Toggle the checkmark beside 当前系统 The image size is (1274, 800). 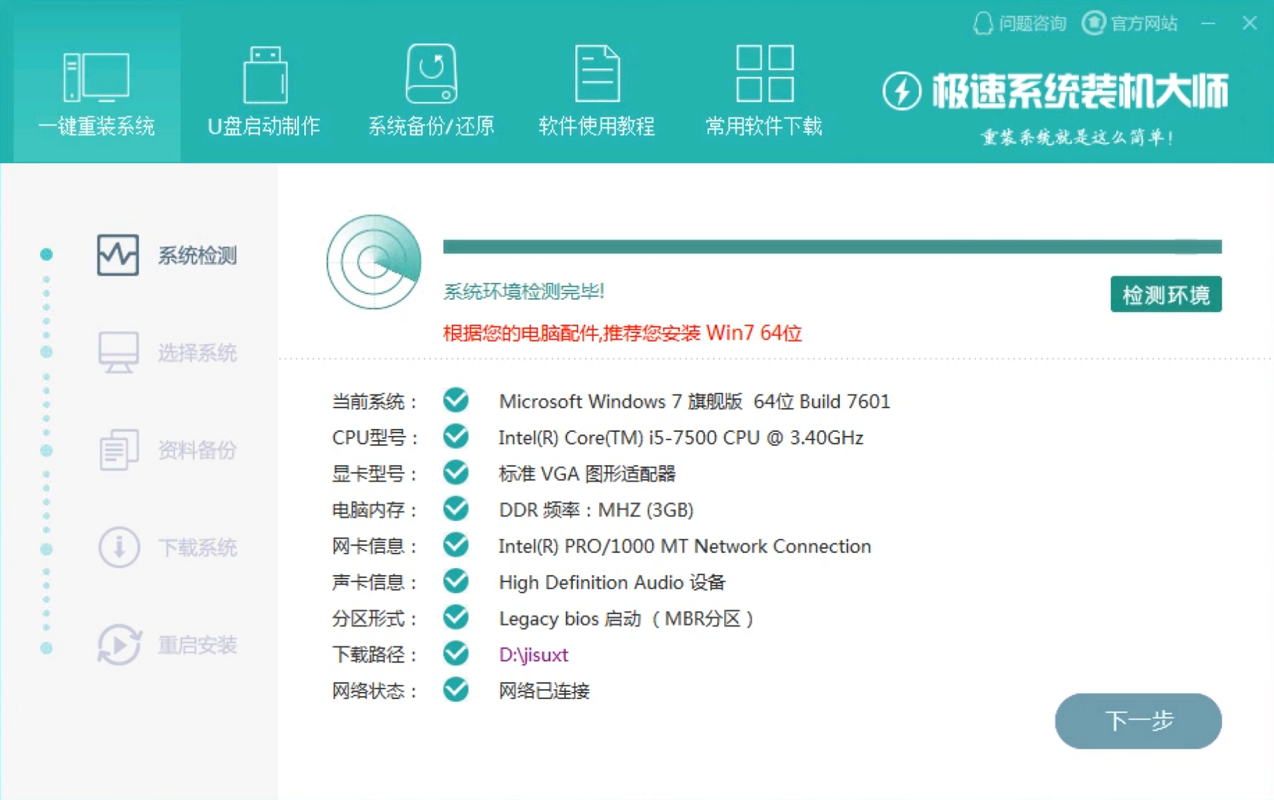455,399
